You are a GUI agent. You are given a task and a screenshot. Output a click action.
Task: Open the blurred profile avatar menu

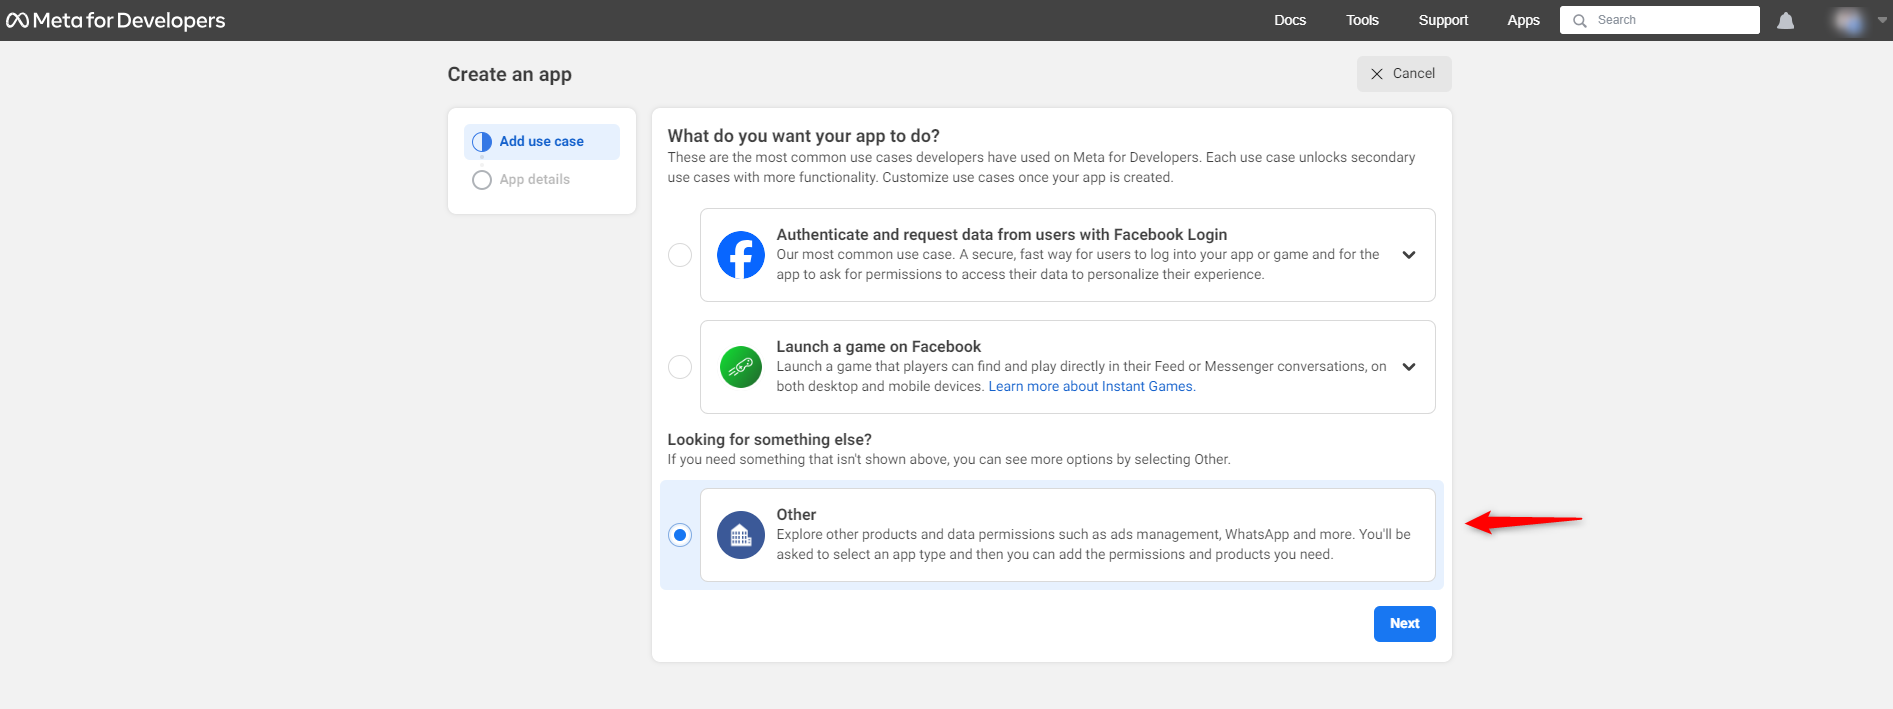click(1849, 20)
